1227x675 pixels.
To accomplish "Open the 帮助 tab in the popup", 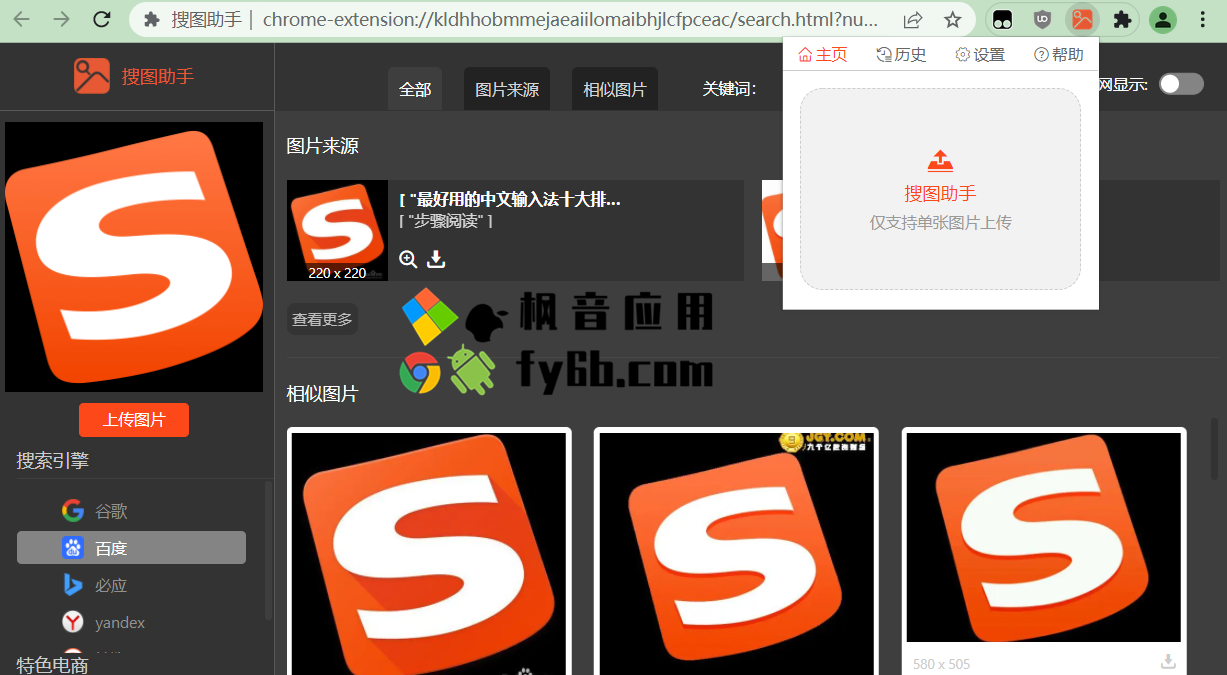I will click(x=1059, y=55).
